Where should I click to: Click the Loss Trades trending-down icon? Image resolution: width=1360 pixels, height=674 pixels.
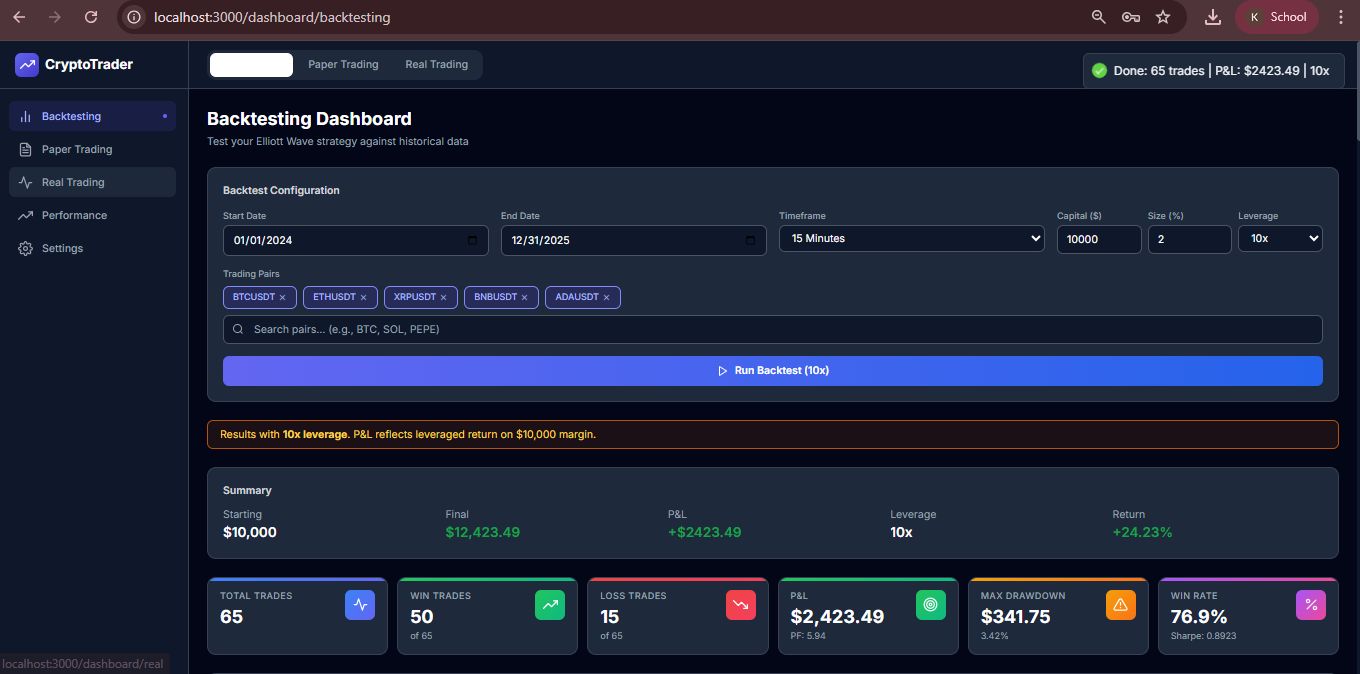point(740,605)
